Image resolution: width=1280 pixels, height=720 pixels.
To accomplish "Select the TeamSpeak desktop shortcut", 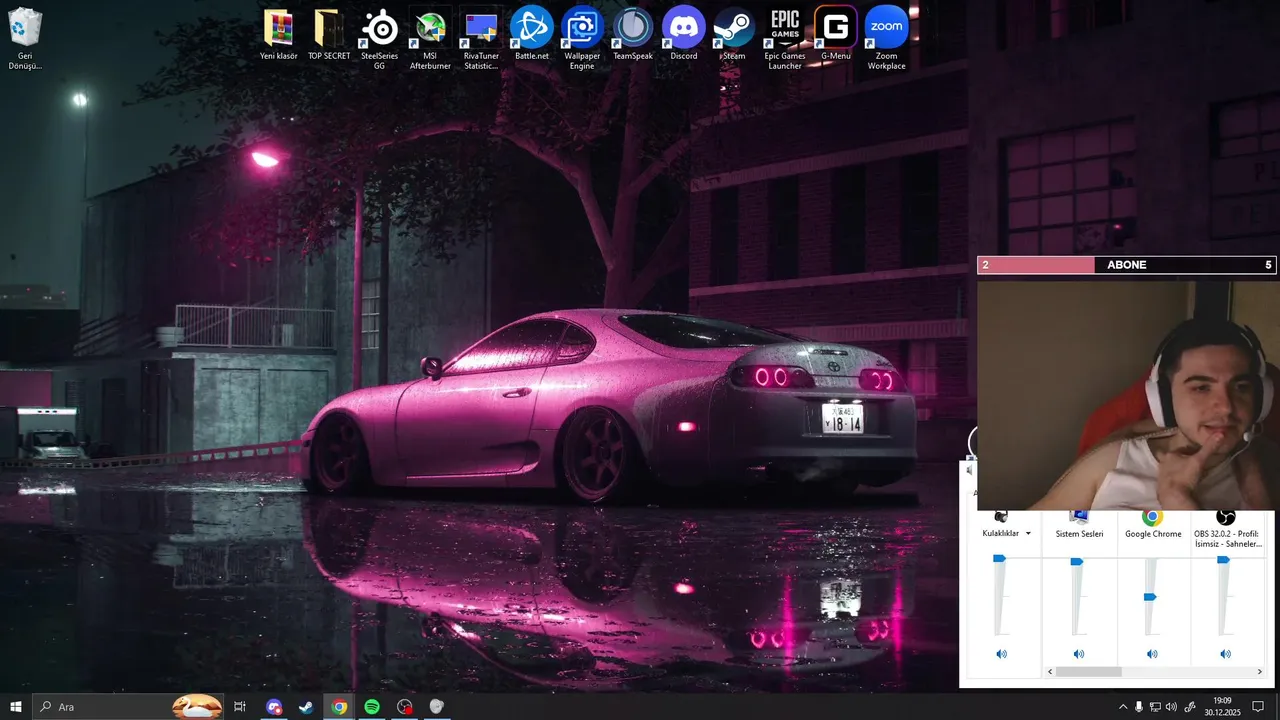I will click(x=633, y=35).
